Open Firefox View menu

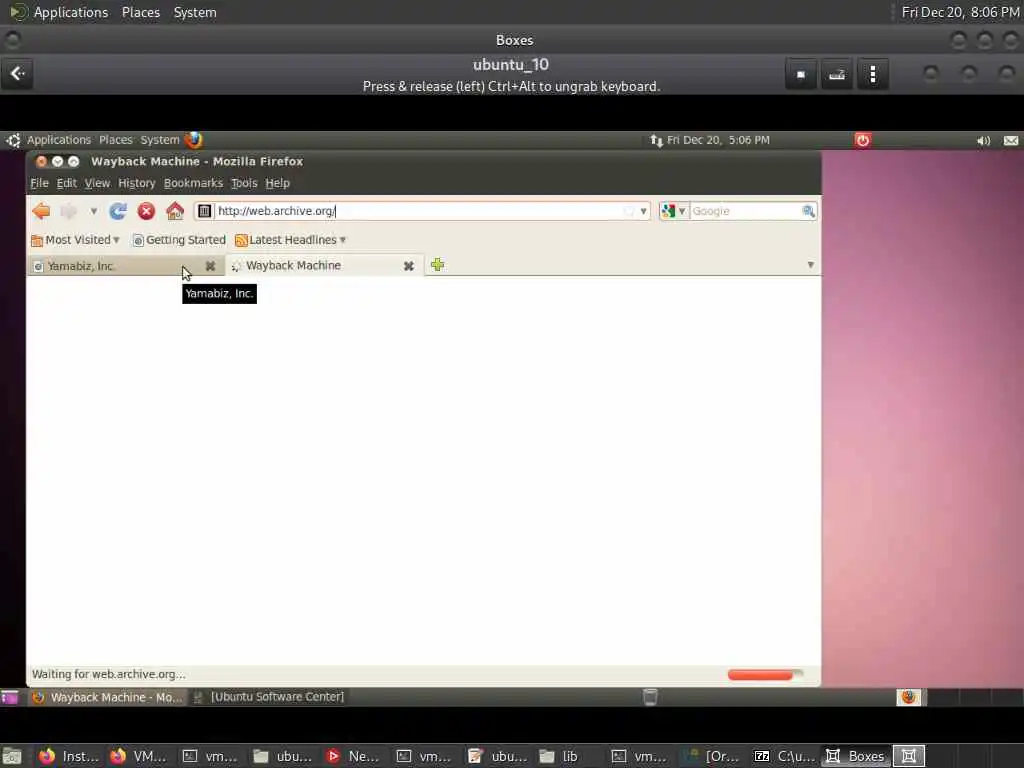pyautogui.click(x=97, y=184)
